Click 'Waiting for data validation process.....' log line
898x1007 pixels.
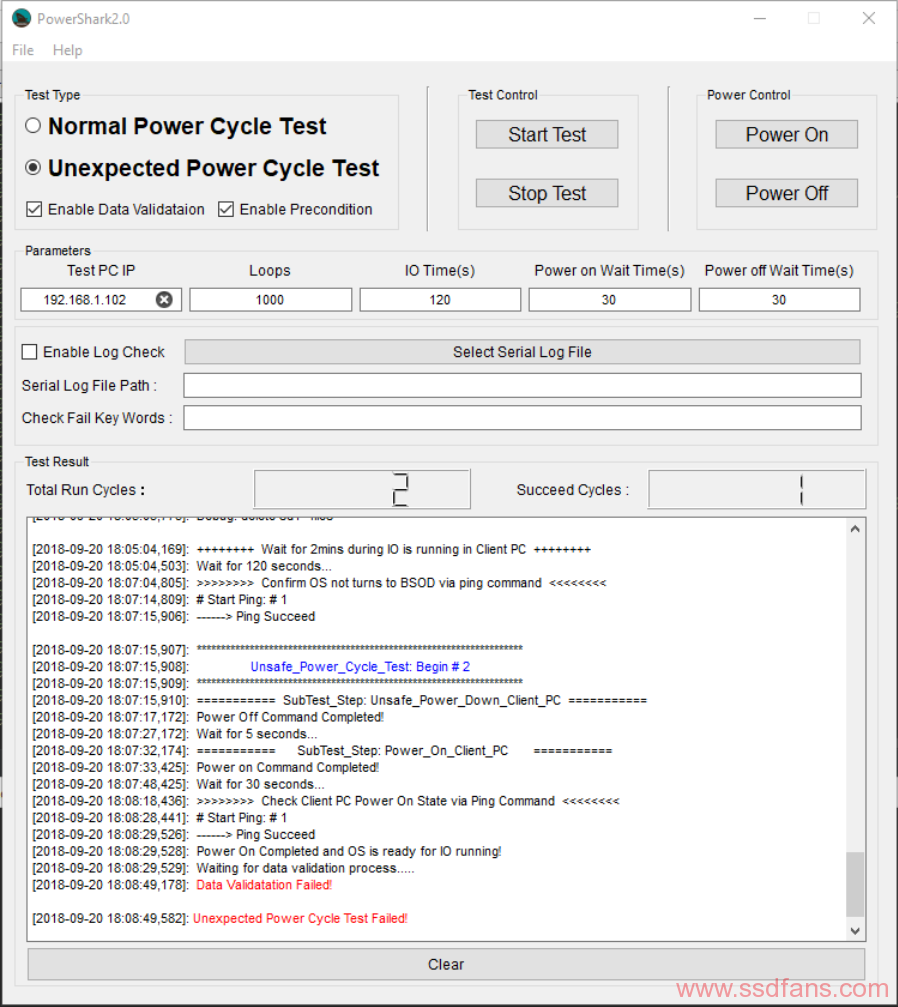click(x=305, y=868)
